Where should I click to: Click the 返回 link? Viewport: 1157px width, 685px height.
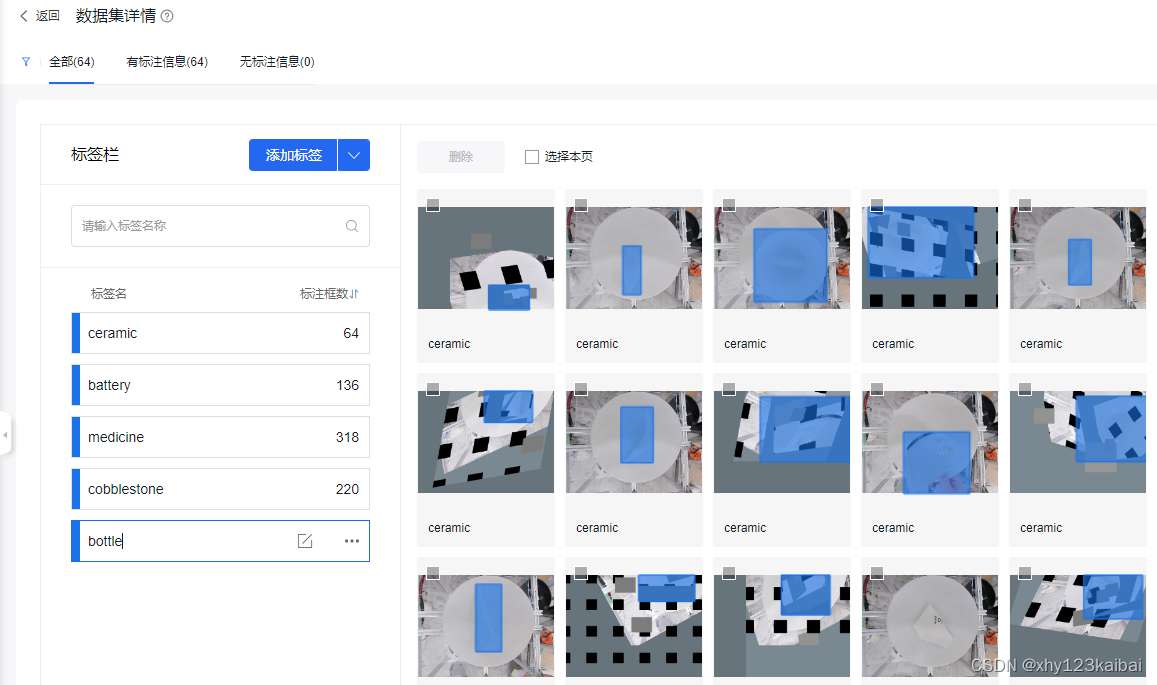(48, 16)
